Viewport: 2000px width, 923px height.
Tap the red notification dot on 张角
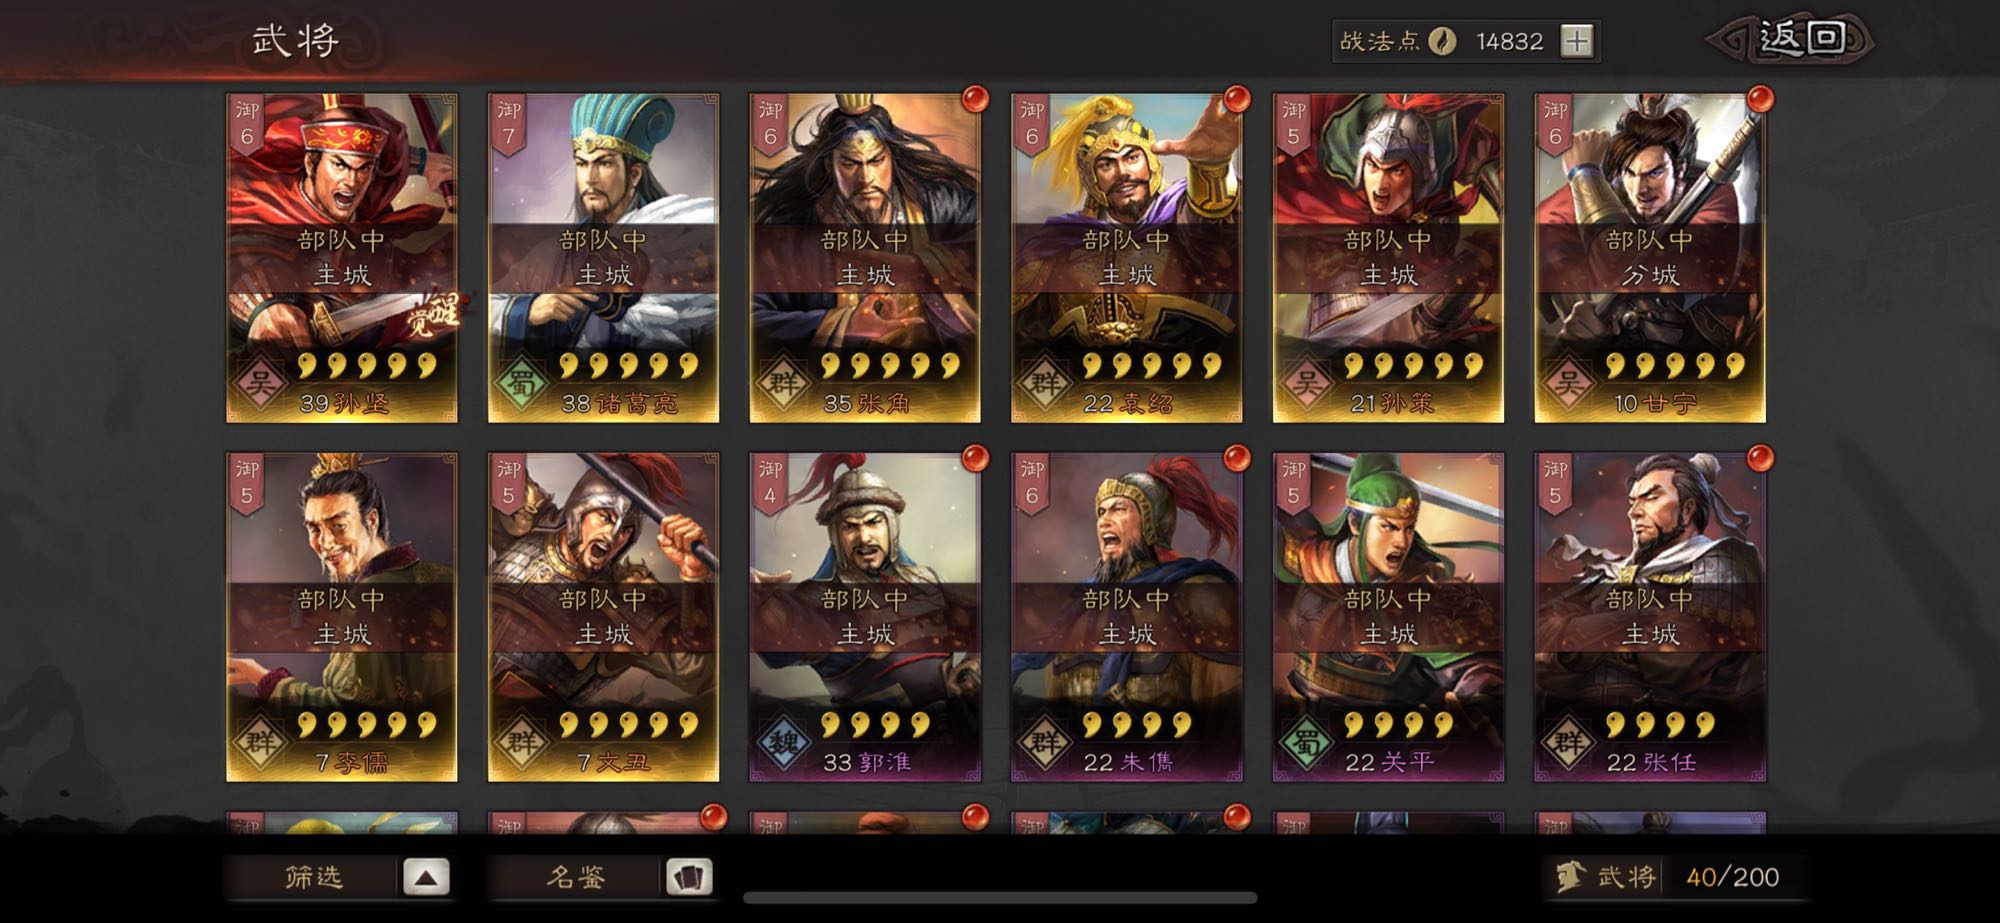pos(974,99)
